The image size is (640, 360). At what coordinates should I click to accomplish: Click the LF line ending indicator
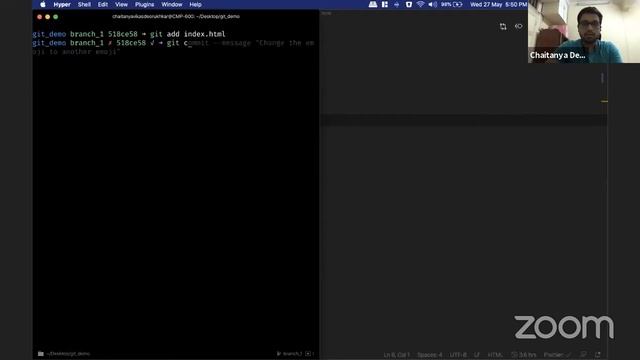click(477, 355)
